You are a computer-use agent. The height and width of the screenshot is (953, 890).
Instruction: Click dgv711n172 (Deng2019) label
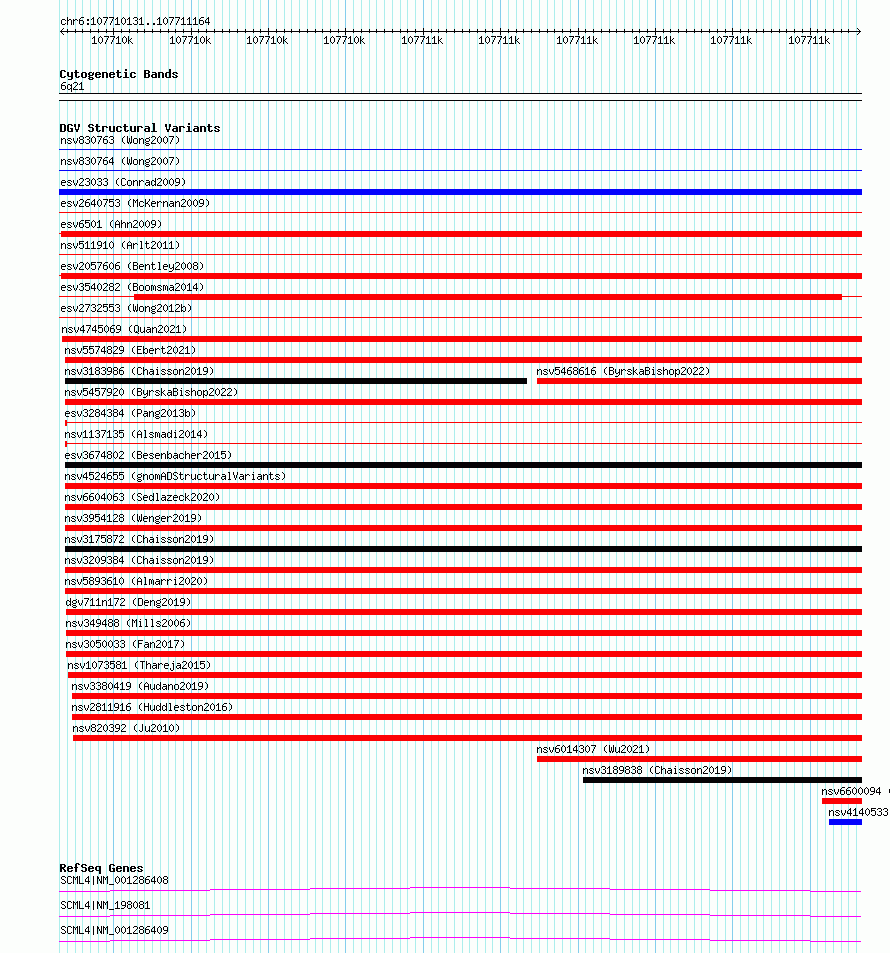pyautogui.click(x=128, y=602)
